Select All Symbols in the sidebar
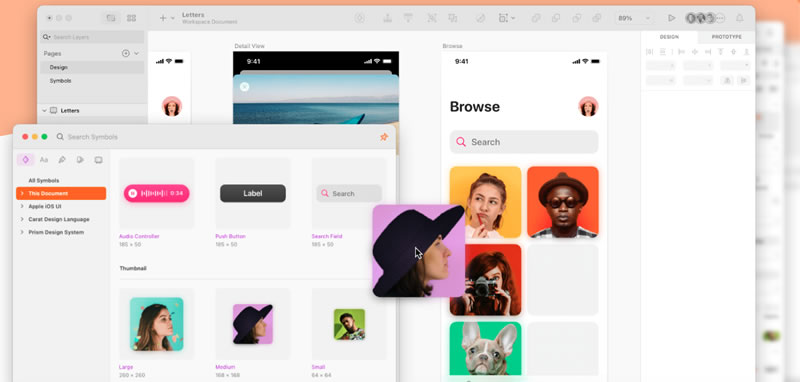The image size is (800, 382). click(44, 180)
